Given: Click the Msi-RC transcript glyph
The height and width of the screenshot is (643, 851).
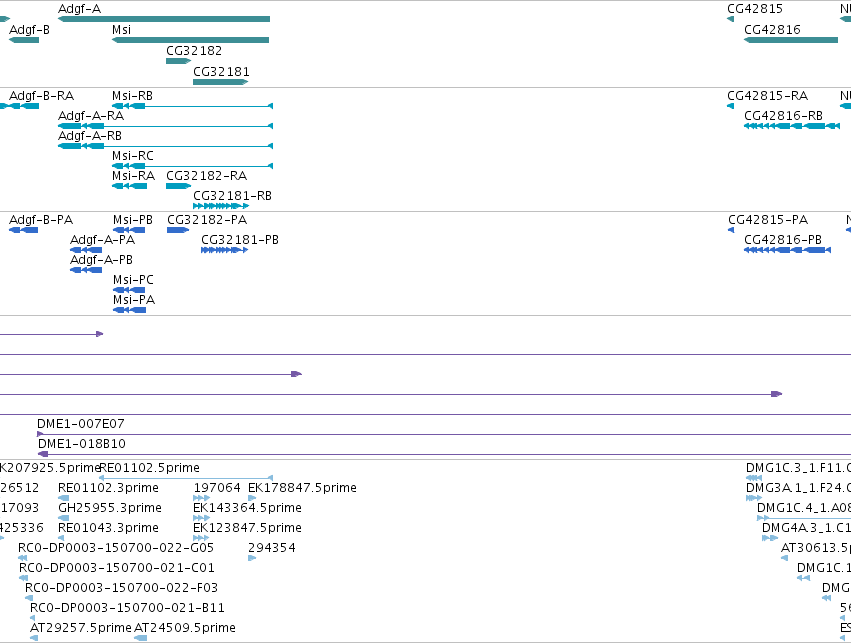Looking at the screenshot, I should pos(192,166).
